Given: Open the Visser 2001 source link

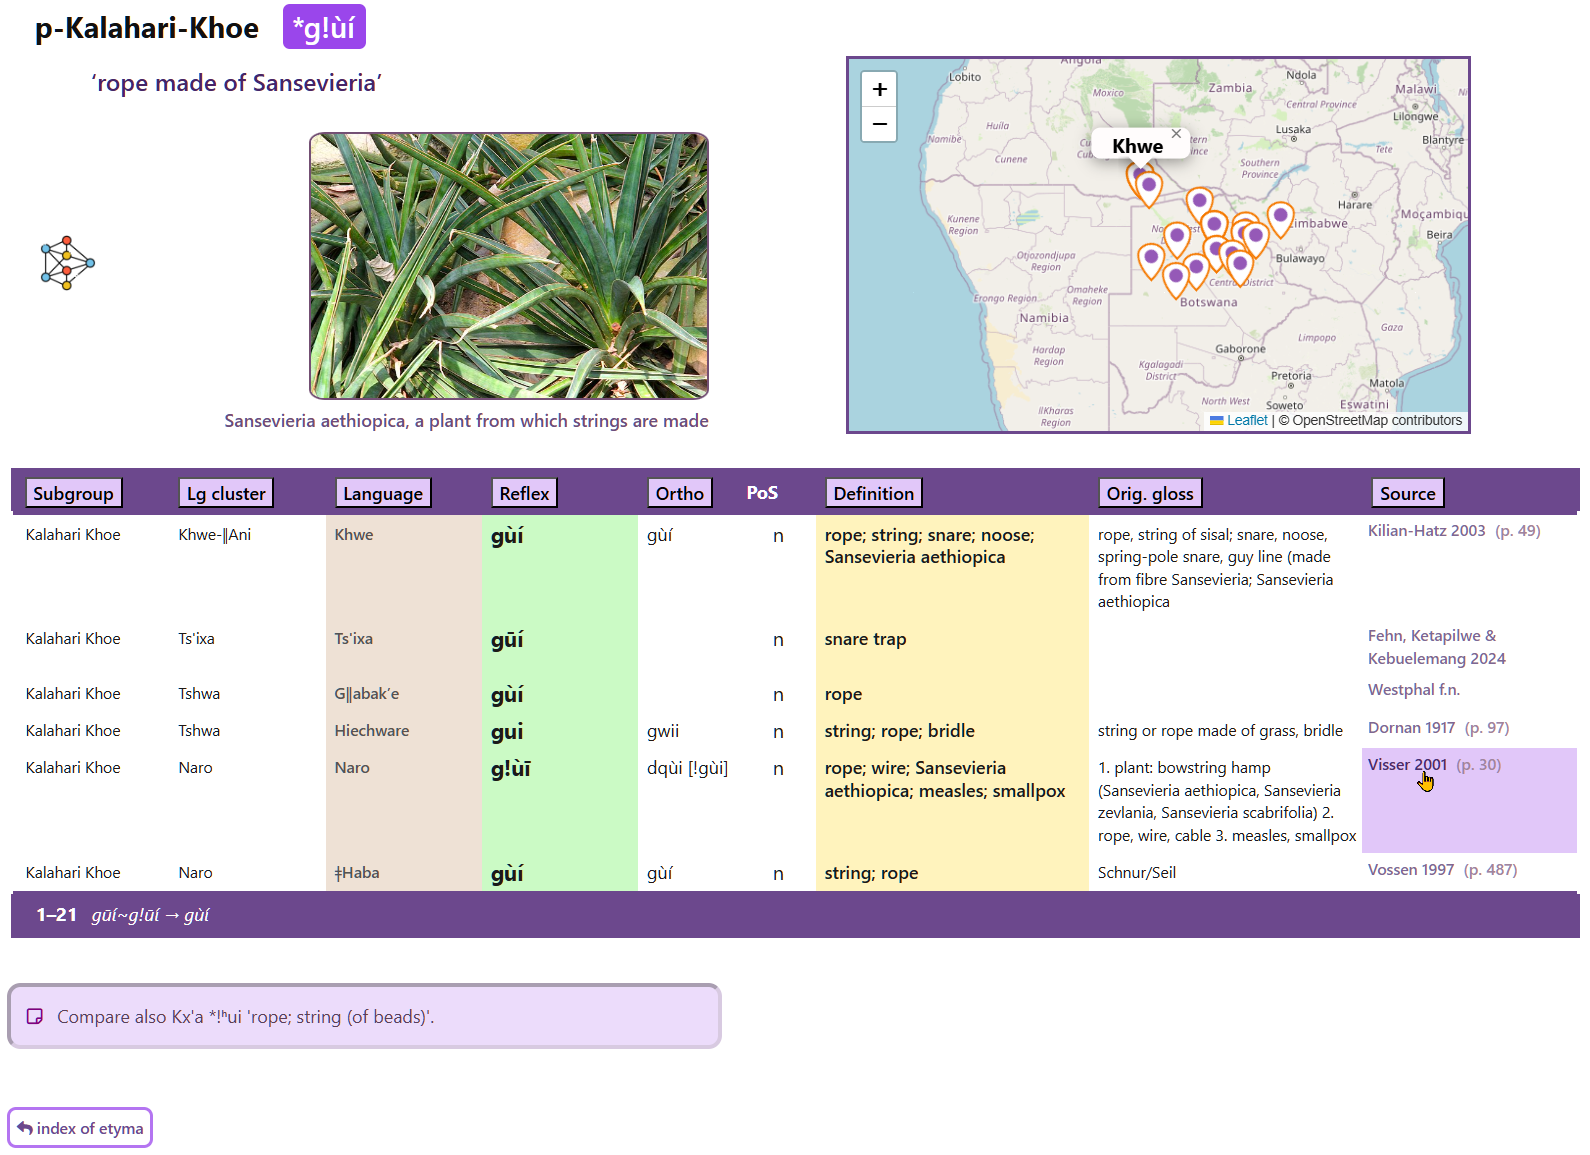Looking at the screenshot, I should pyautogui.click(x=1407, y=765).
